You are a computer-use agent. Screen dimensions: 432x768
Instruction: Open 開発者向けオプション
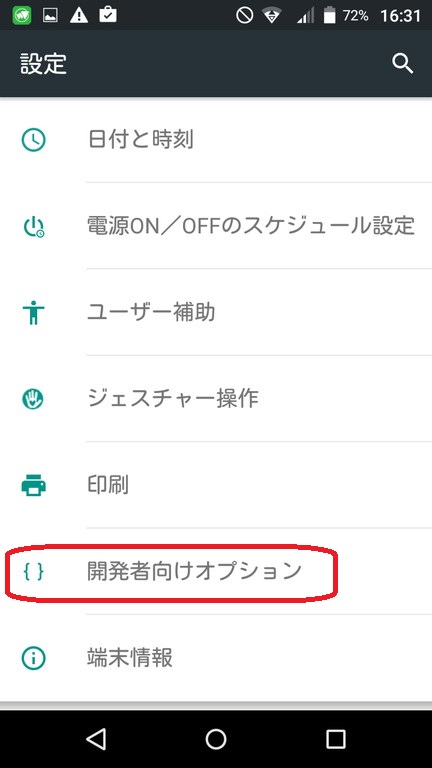[216, 571]
